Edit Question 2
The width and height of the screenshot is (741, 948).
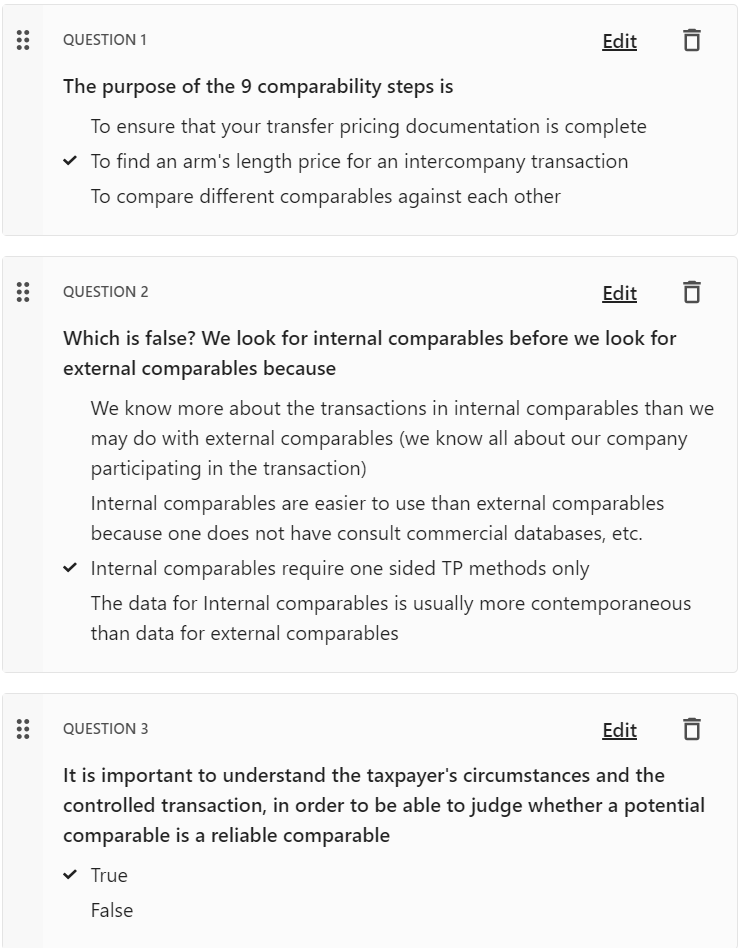click(x=620, y=293)
